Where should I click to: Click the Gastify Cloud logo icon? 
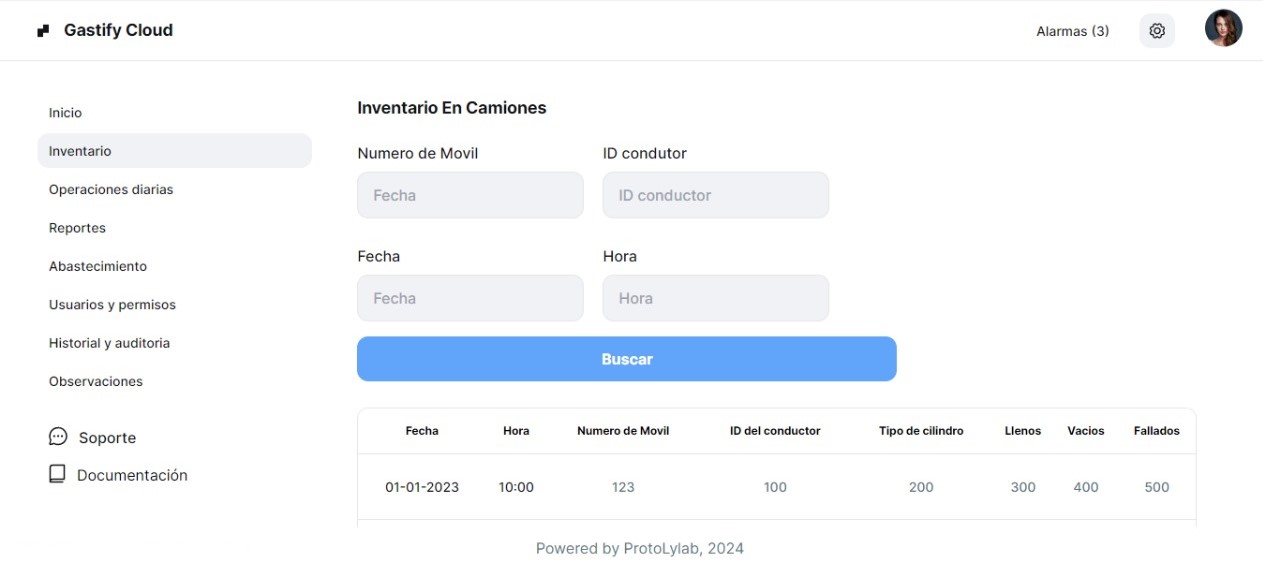(43, 31)
